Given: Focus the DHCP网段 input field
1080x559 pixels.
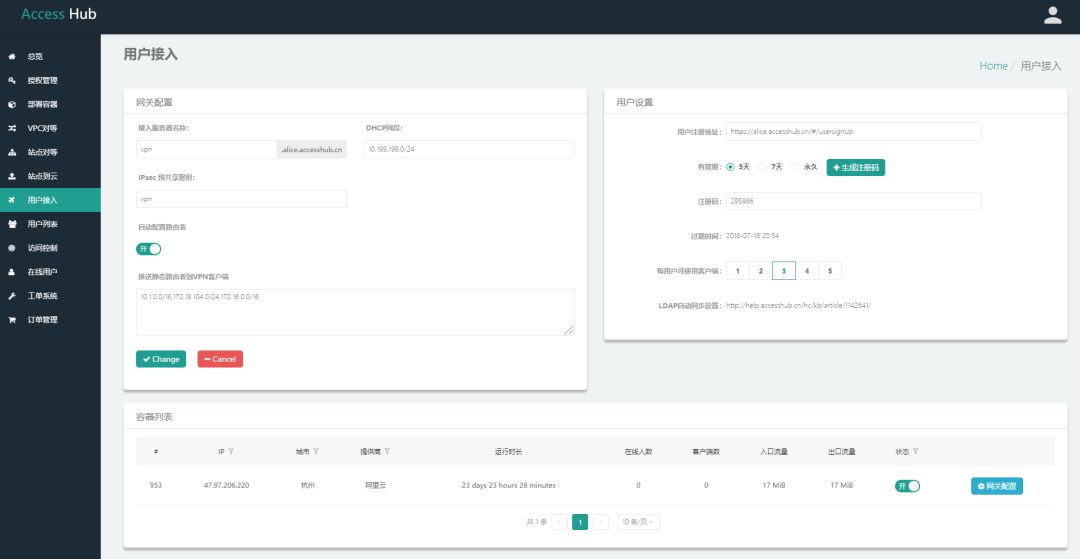Looking at the screenshot, I should click(x=469, y=149).
